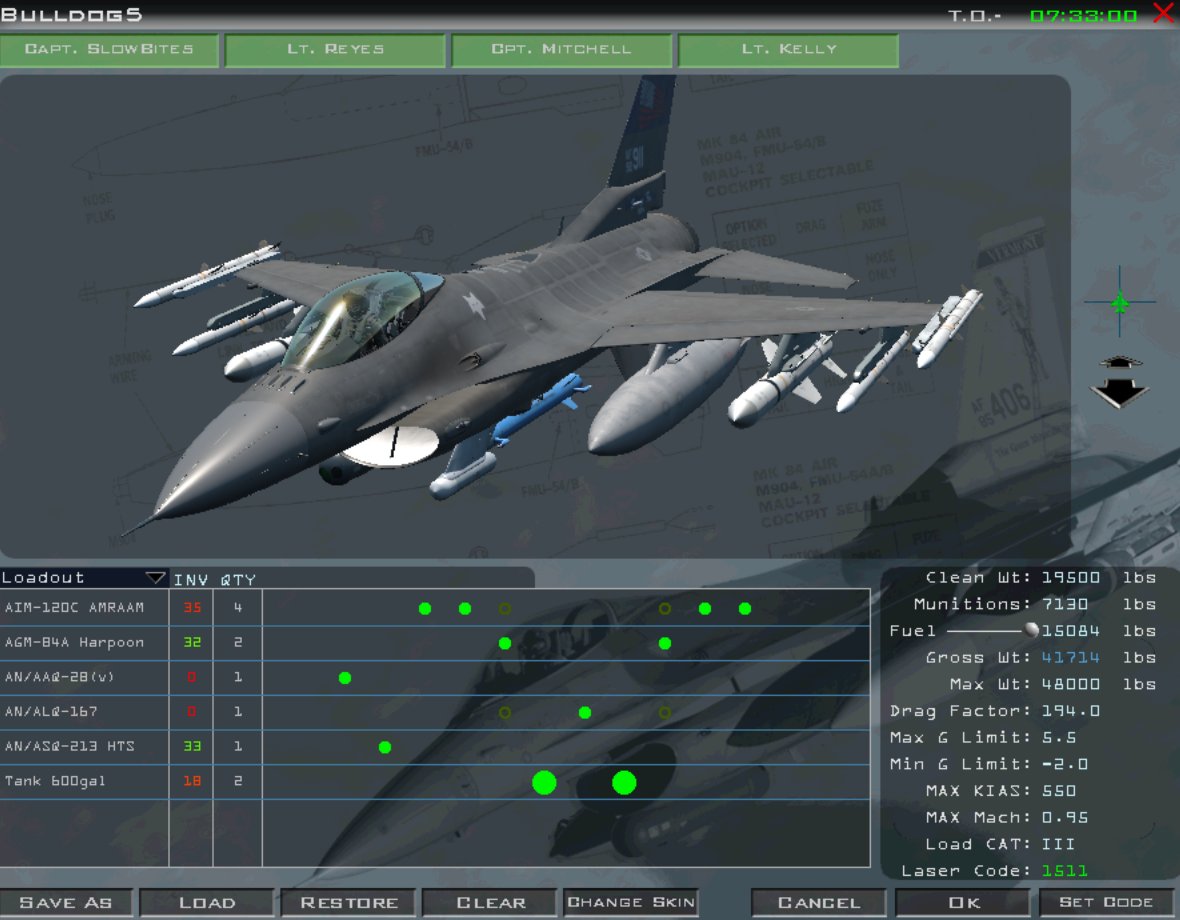
Task: Click Gross Wt value 41714
Action: [1070, 657]
